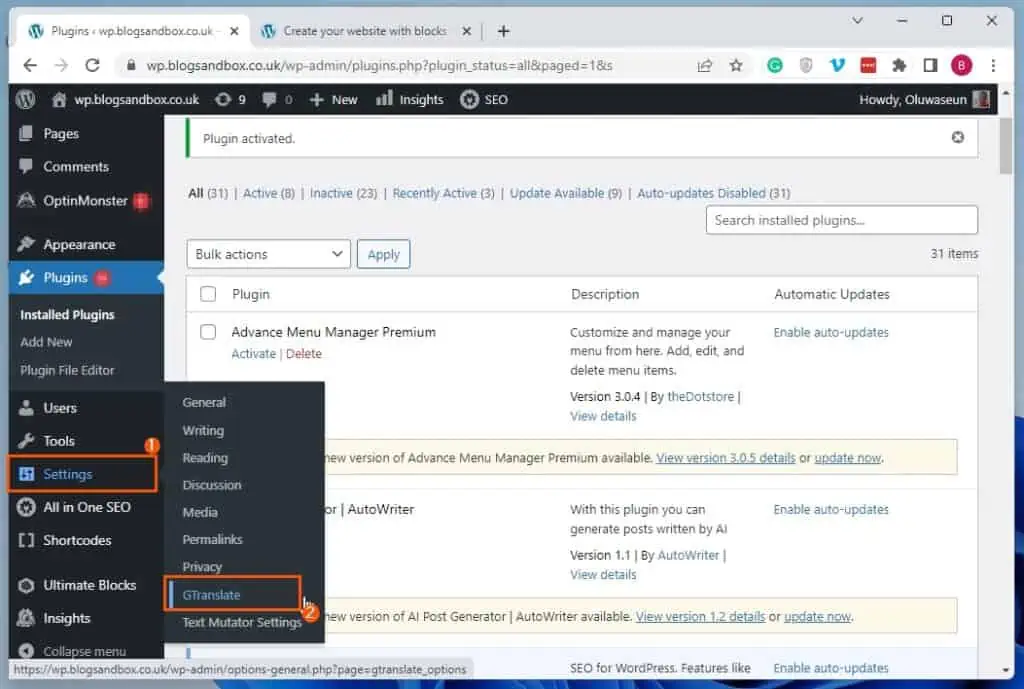Image resolution: width=1024 pixels, height=689 pixels.
Task: Filter plugins by Update Available (9)
Action: [x=566, y=193]
